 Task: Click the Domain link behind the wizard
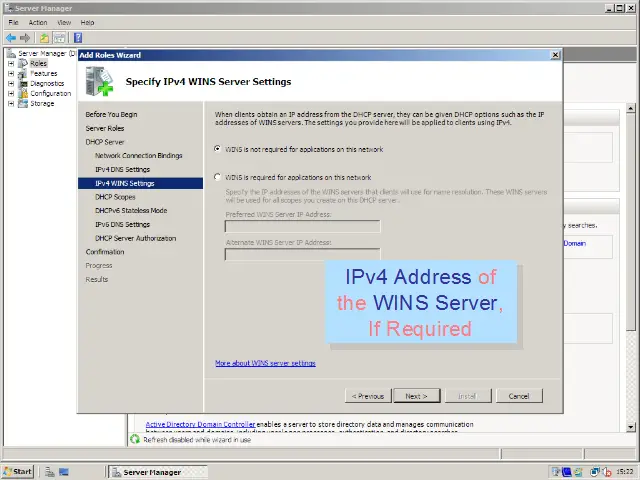(575, 243)
